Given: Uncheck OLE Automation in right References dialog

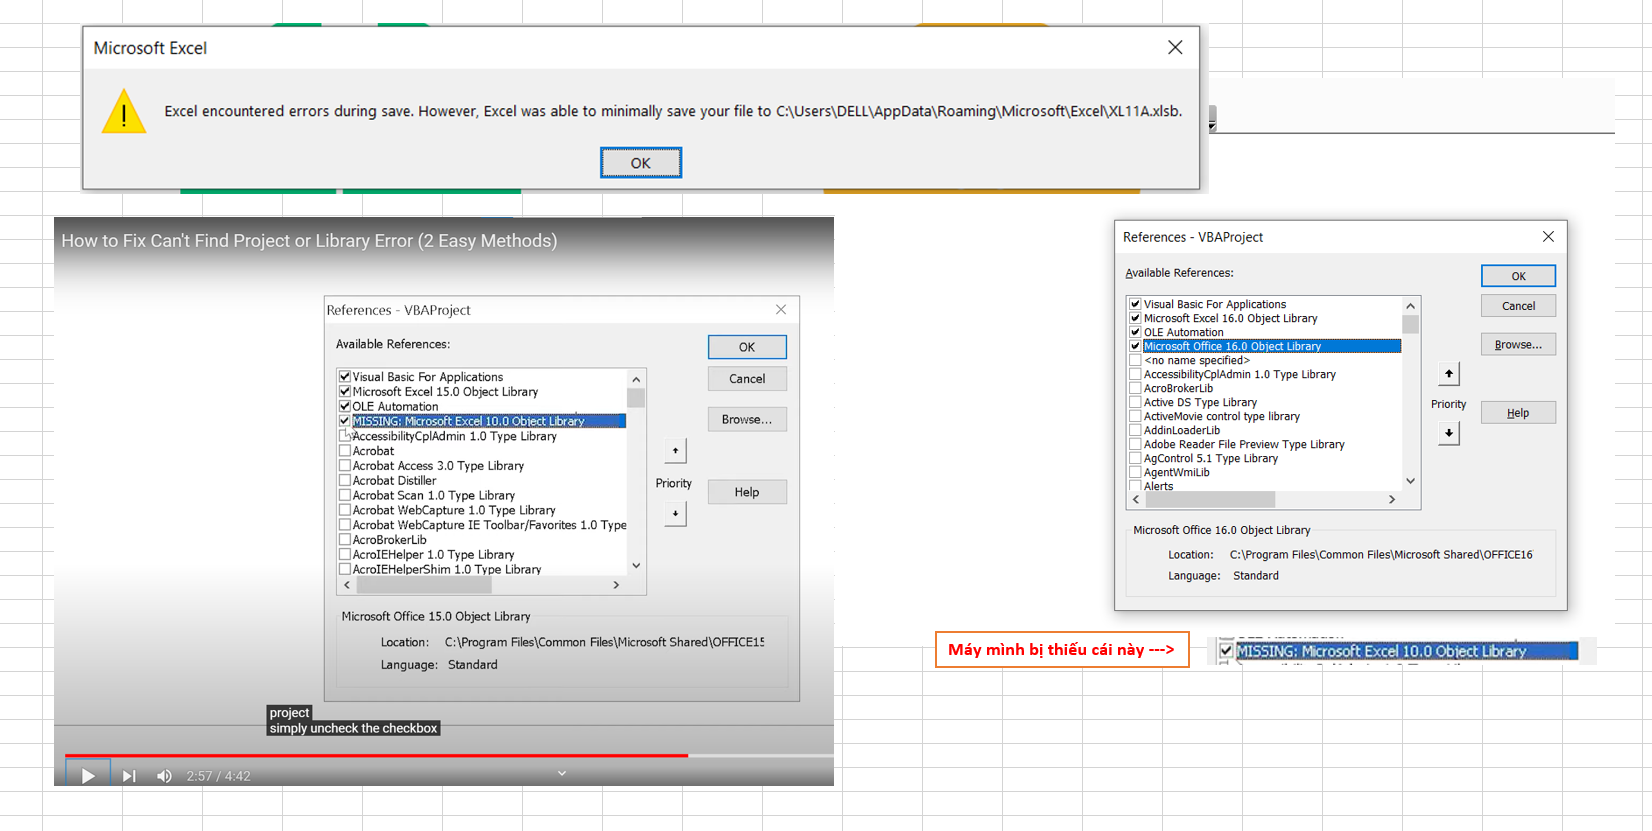Looking at the screenshot, I should 1135,332.
